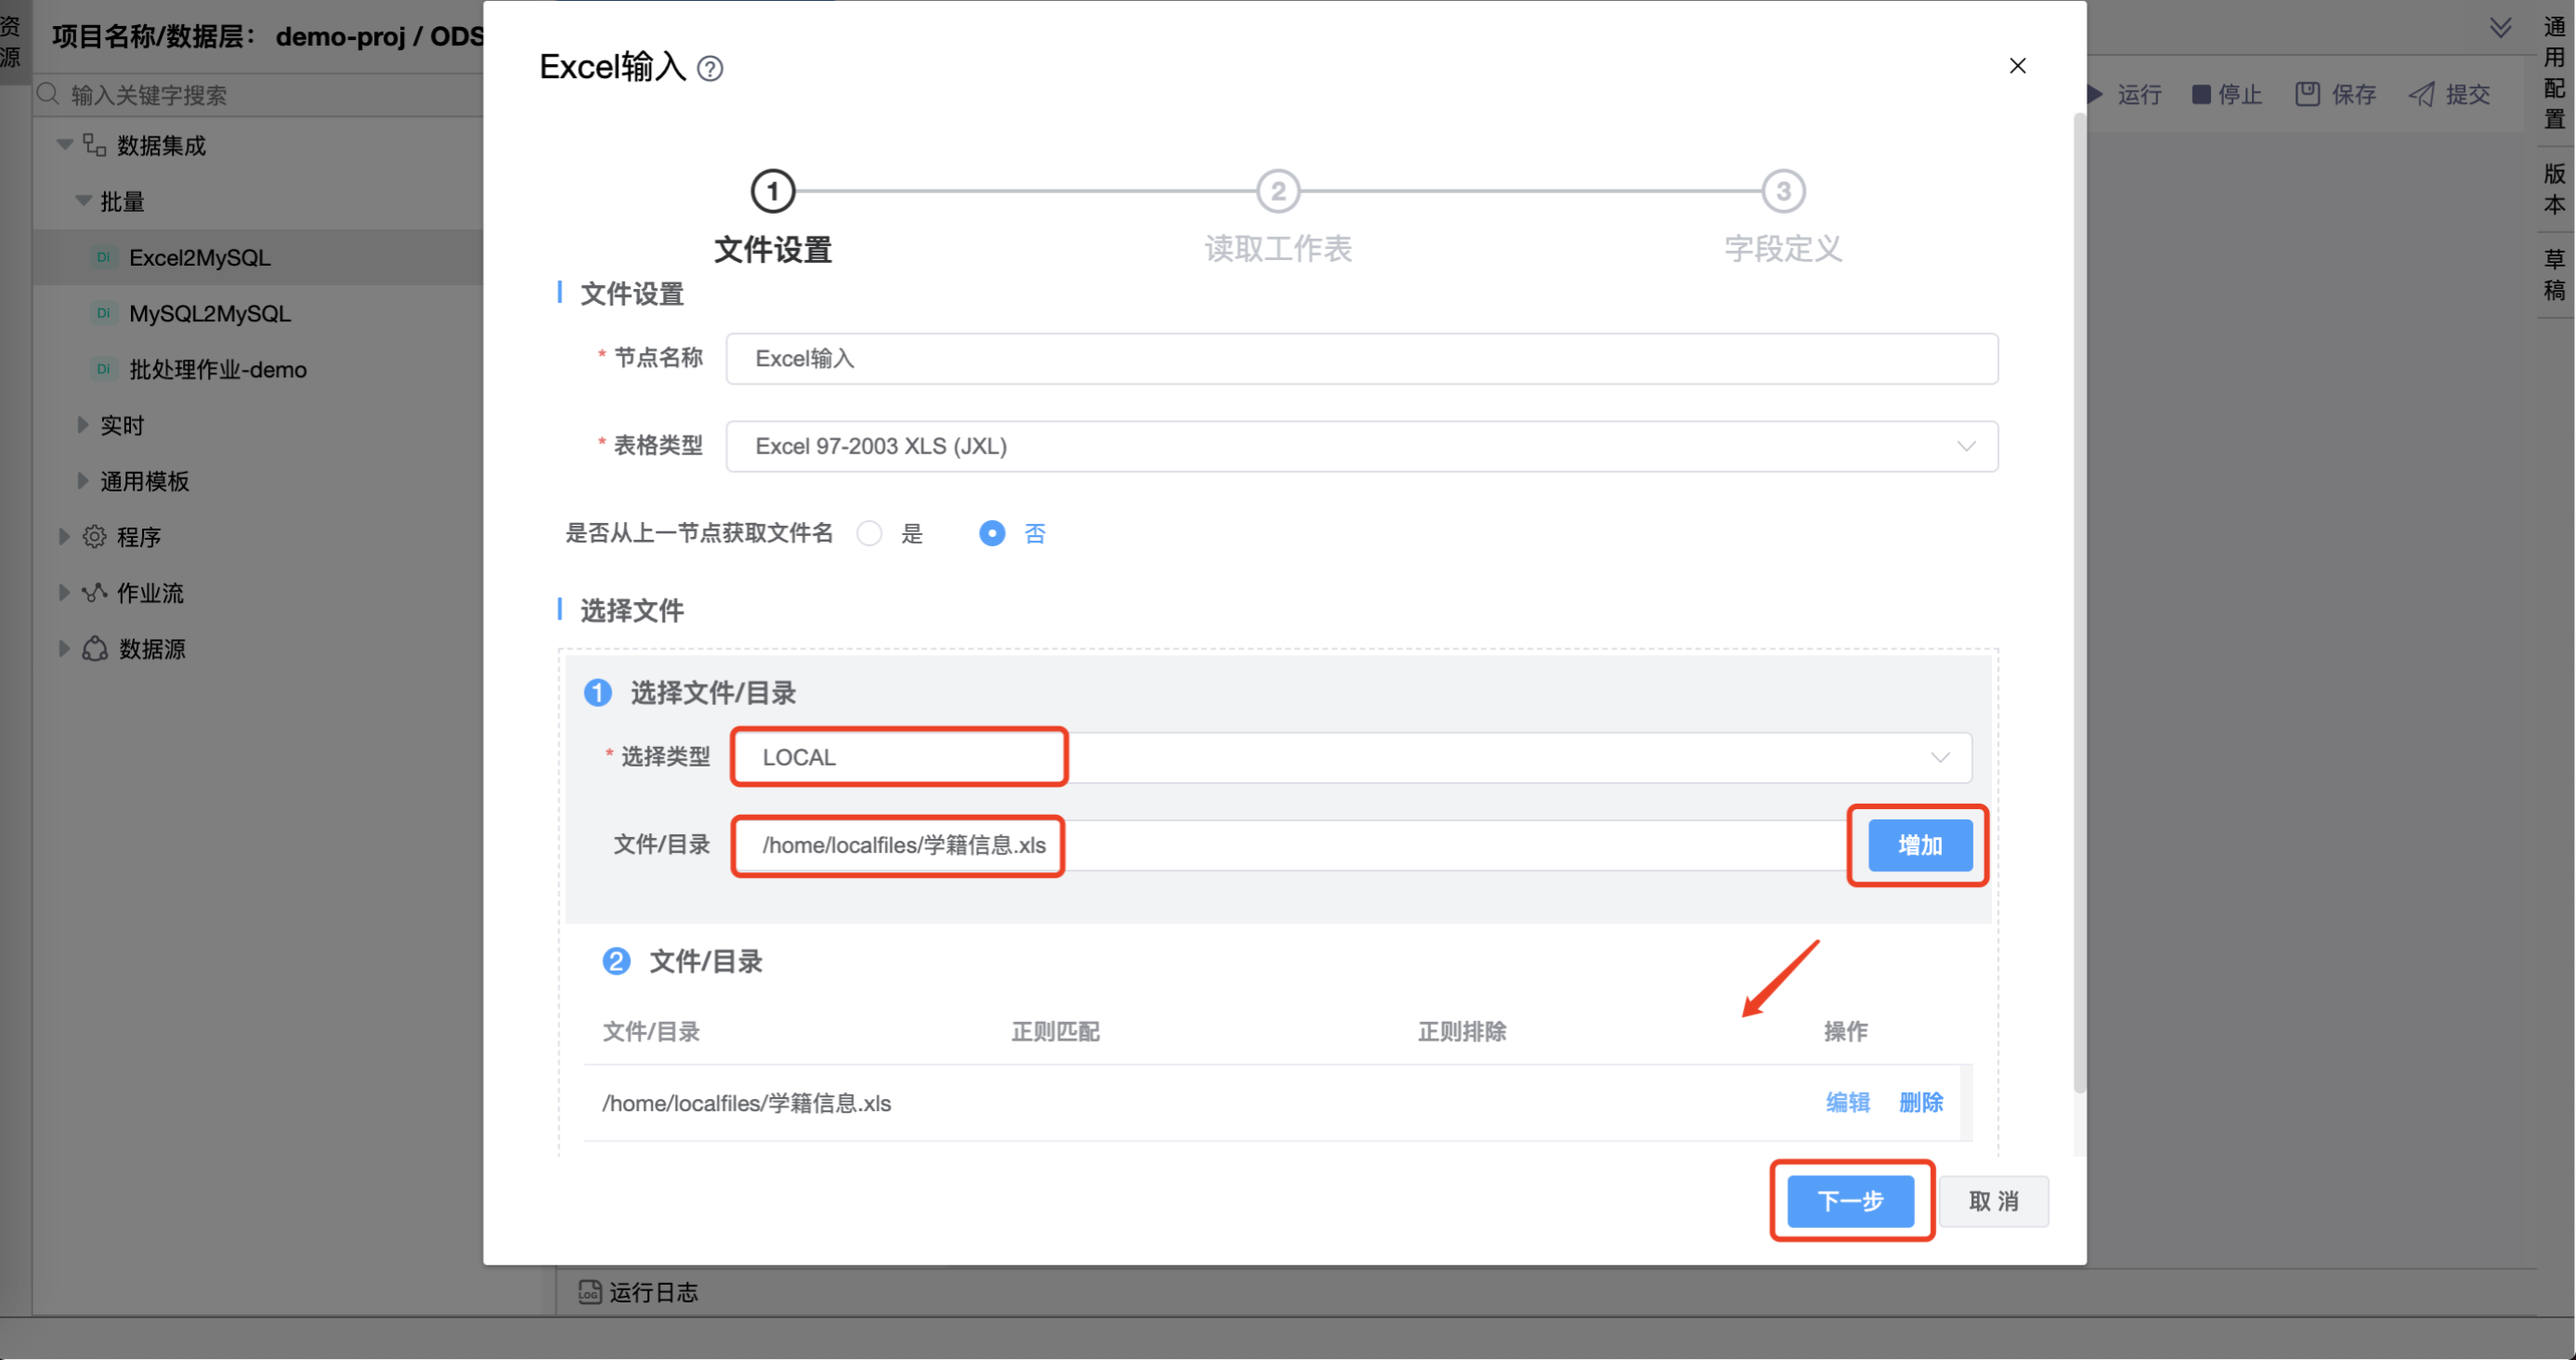Click 删除 link for 学籍信息.xls row
This screenshot has height=1360, width=2576.
[1920, 1102]
